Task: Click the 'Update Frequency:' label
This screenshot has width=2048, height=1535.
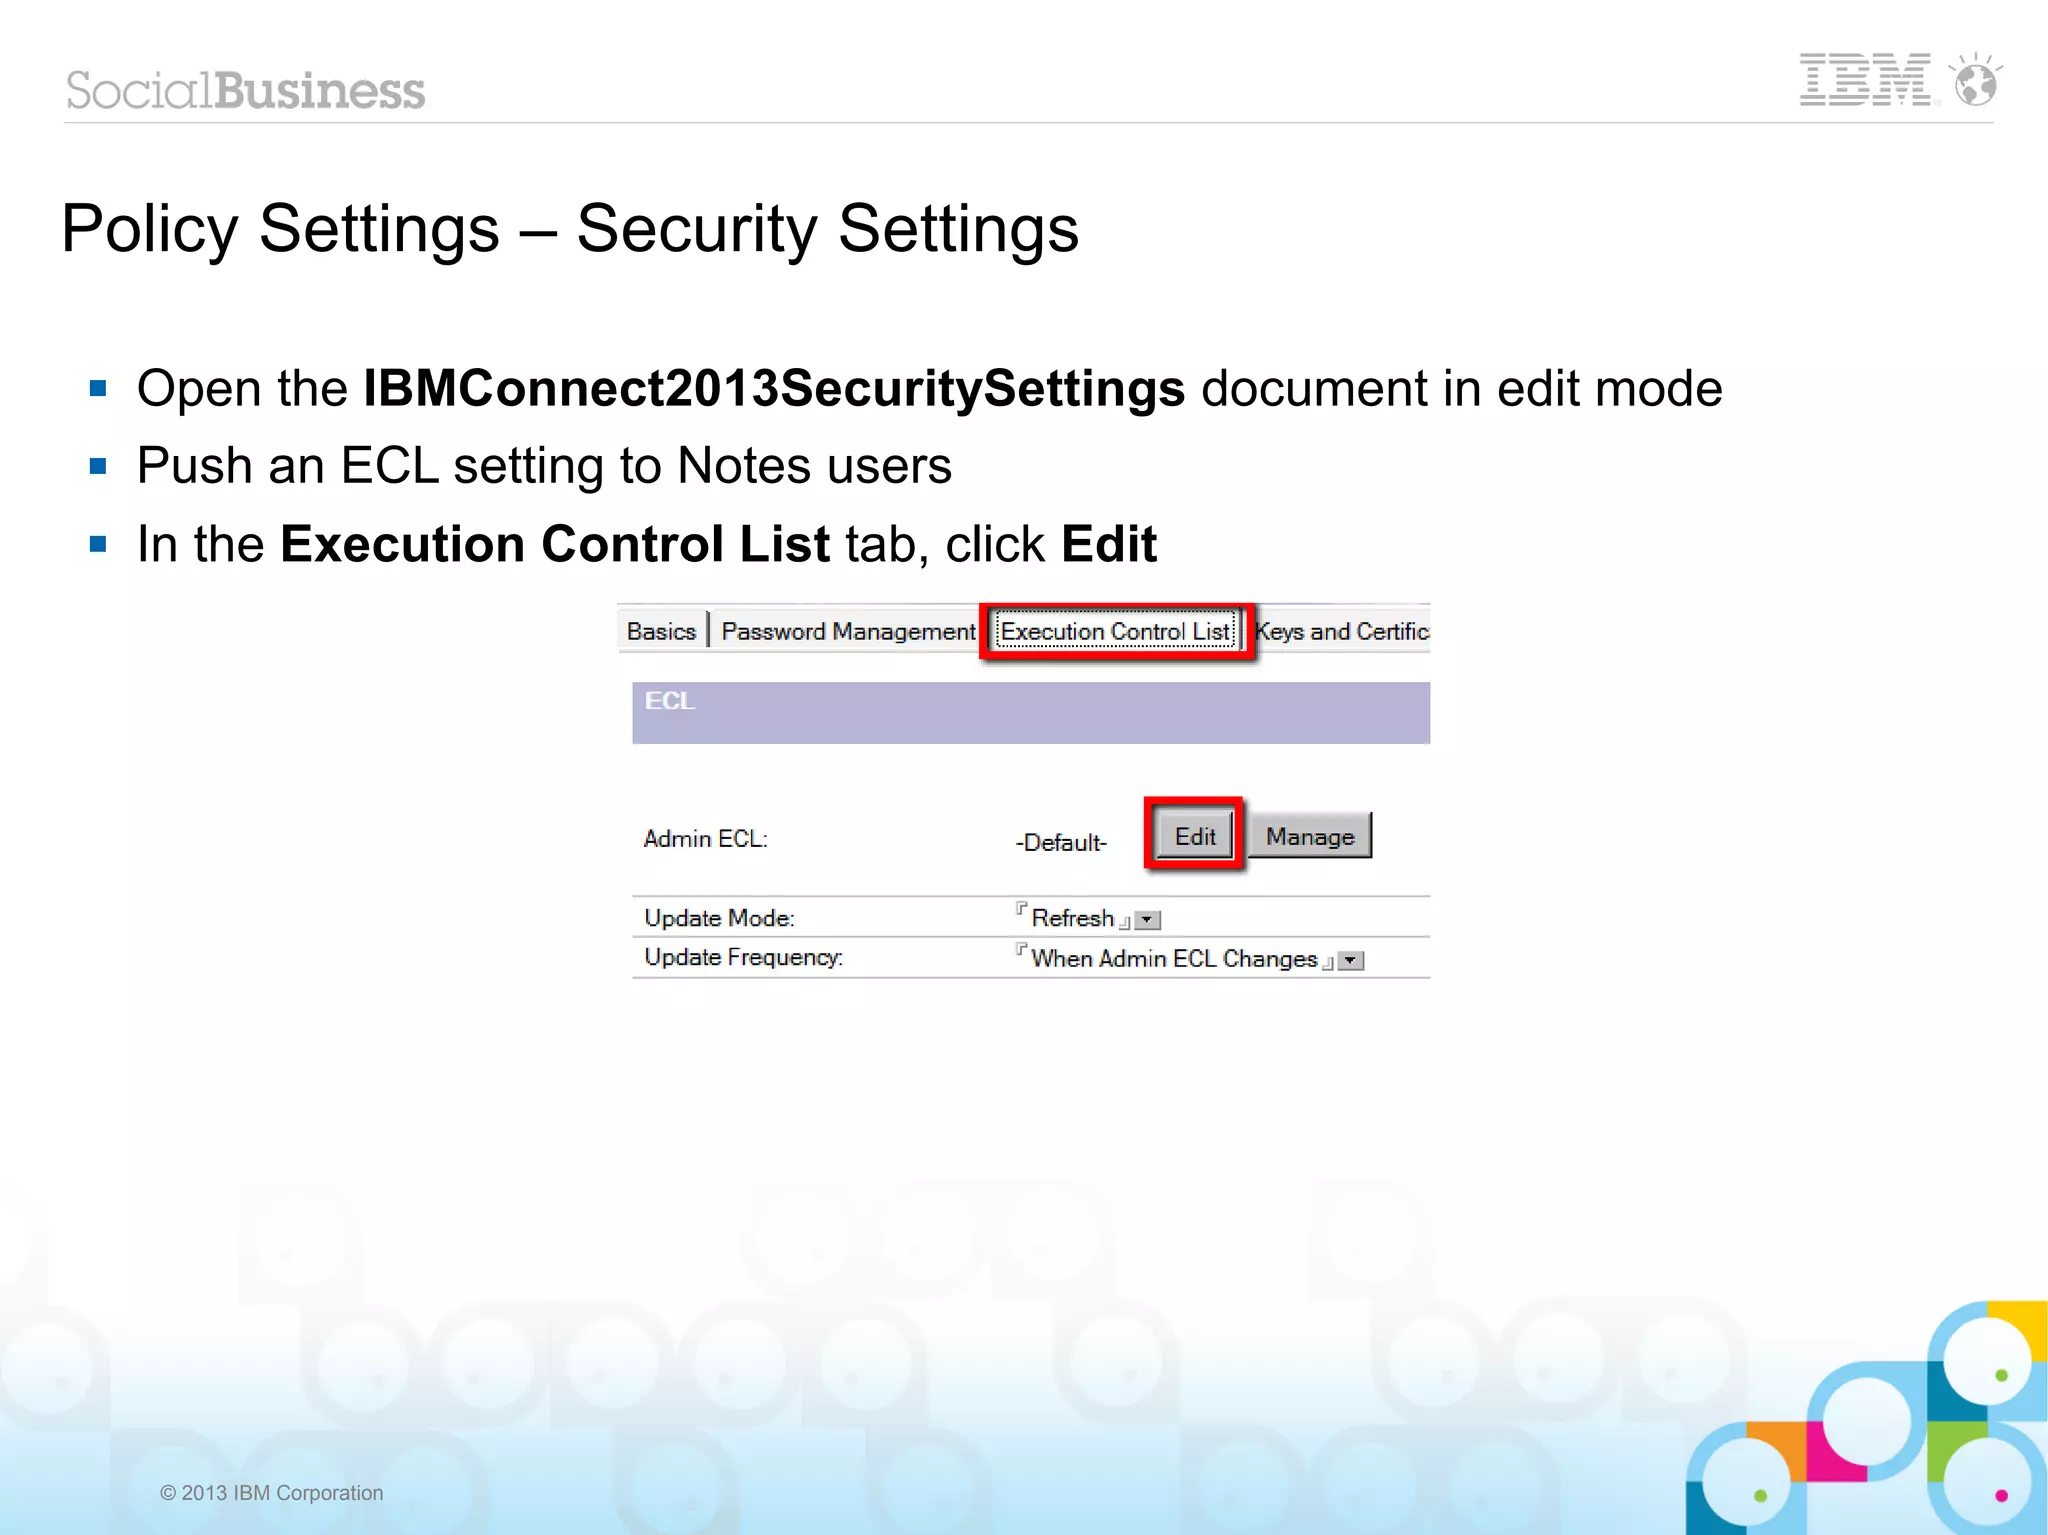Action: point(744,957)
